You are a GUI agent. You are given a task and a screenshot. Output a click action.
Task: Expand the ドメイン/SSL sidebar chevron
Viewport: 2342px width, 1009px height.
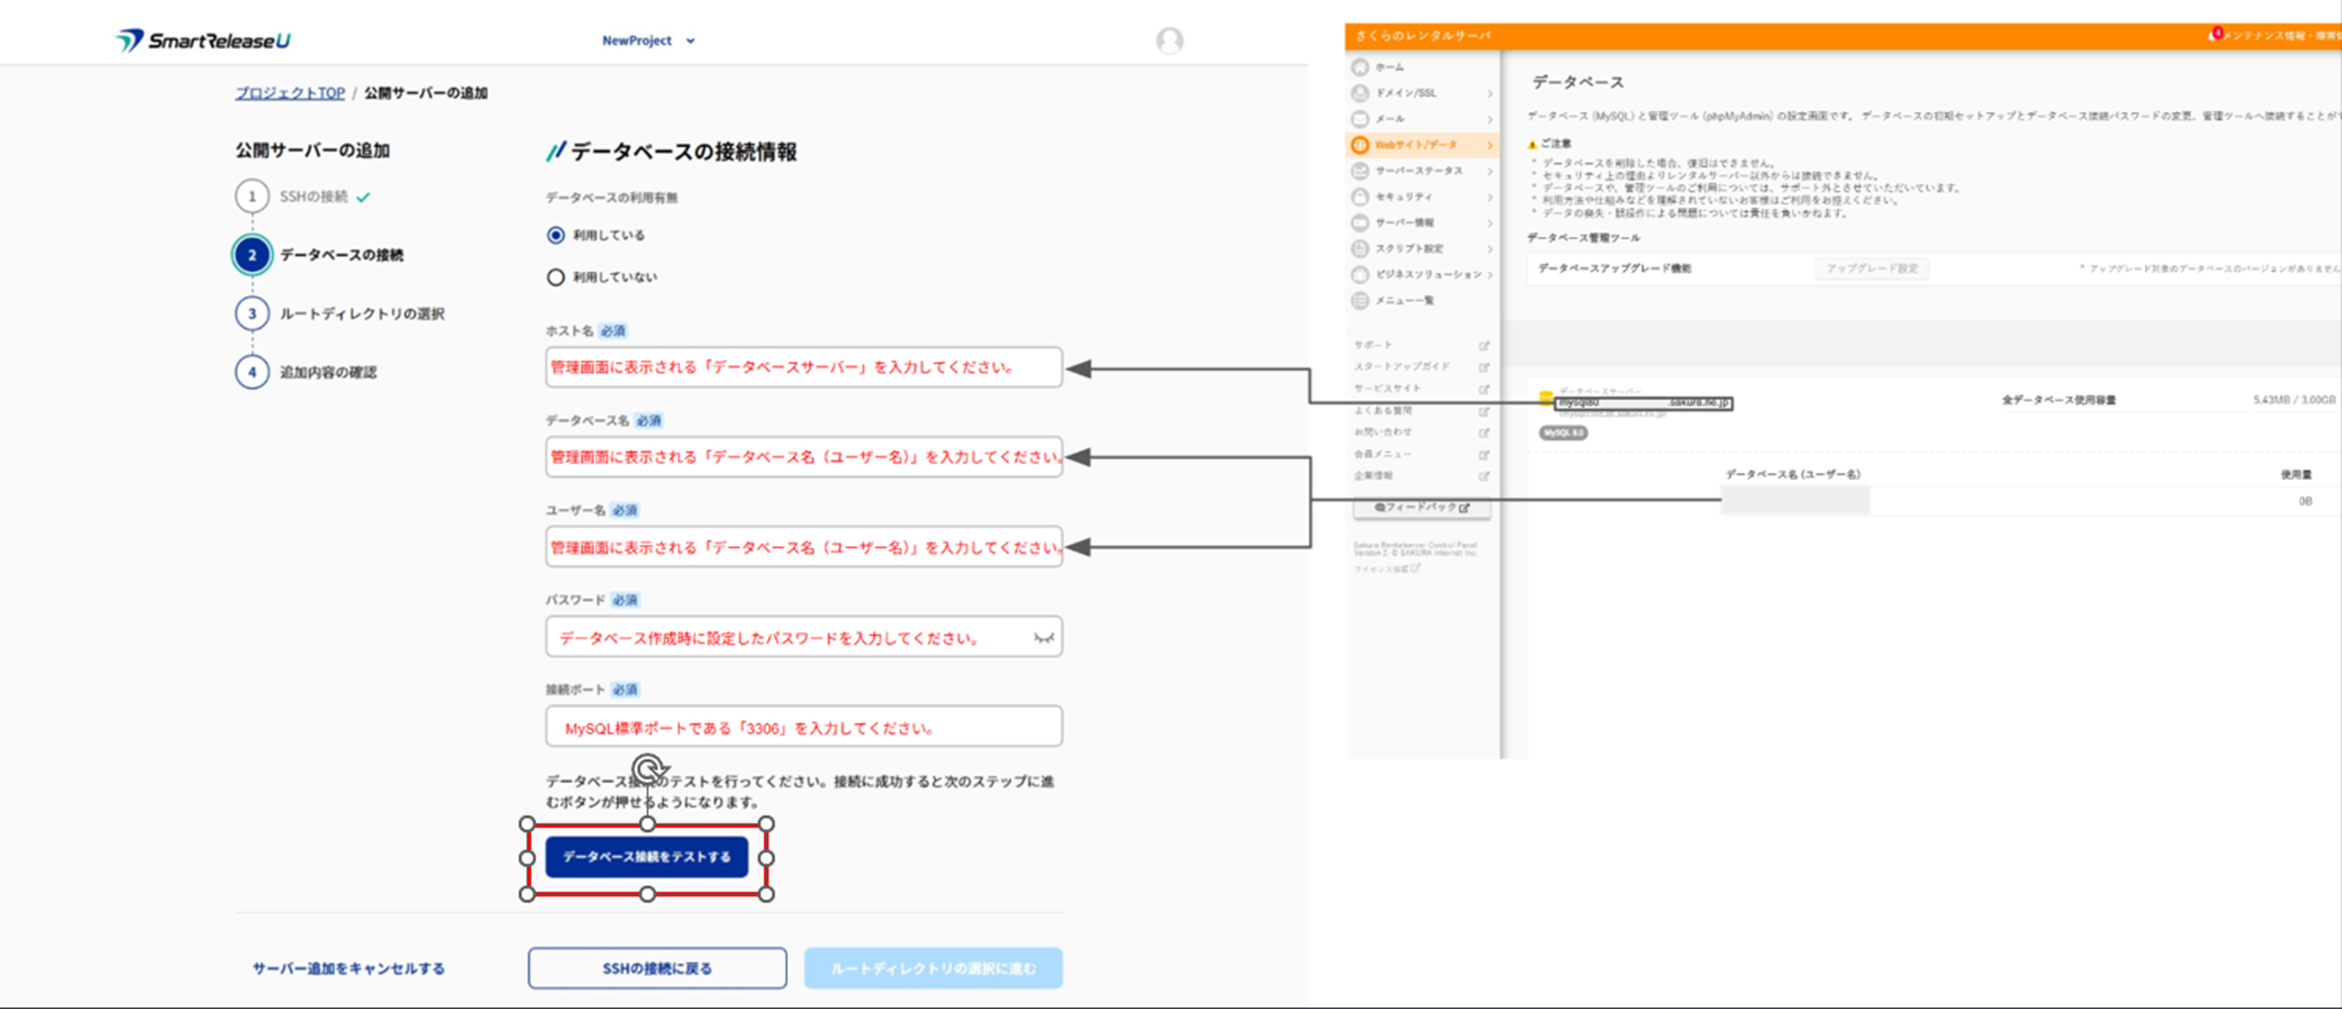tap(1489, 93)
